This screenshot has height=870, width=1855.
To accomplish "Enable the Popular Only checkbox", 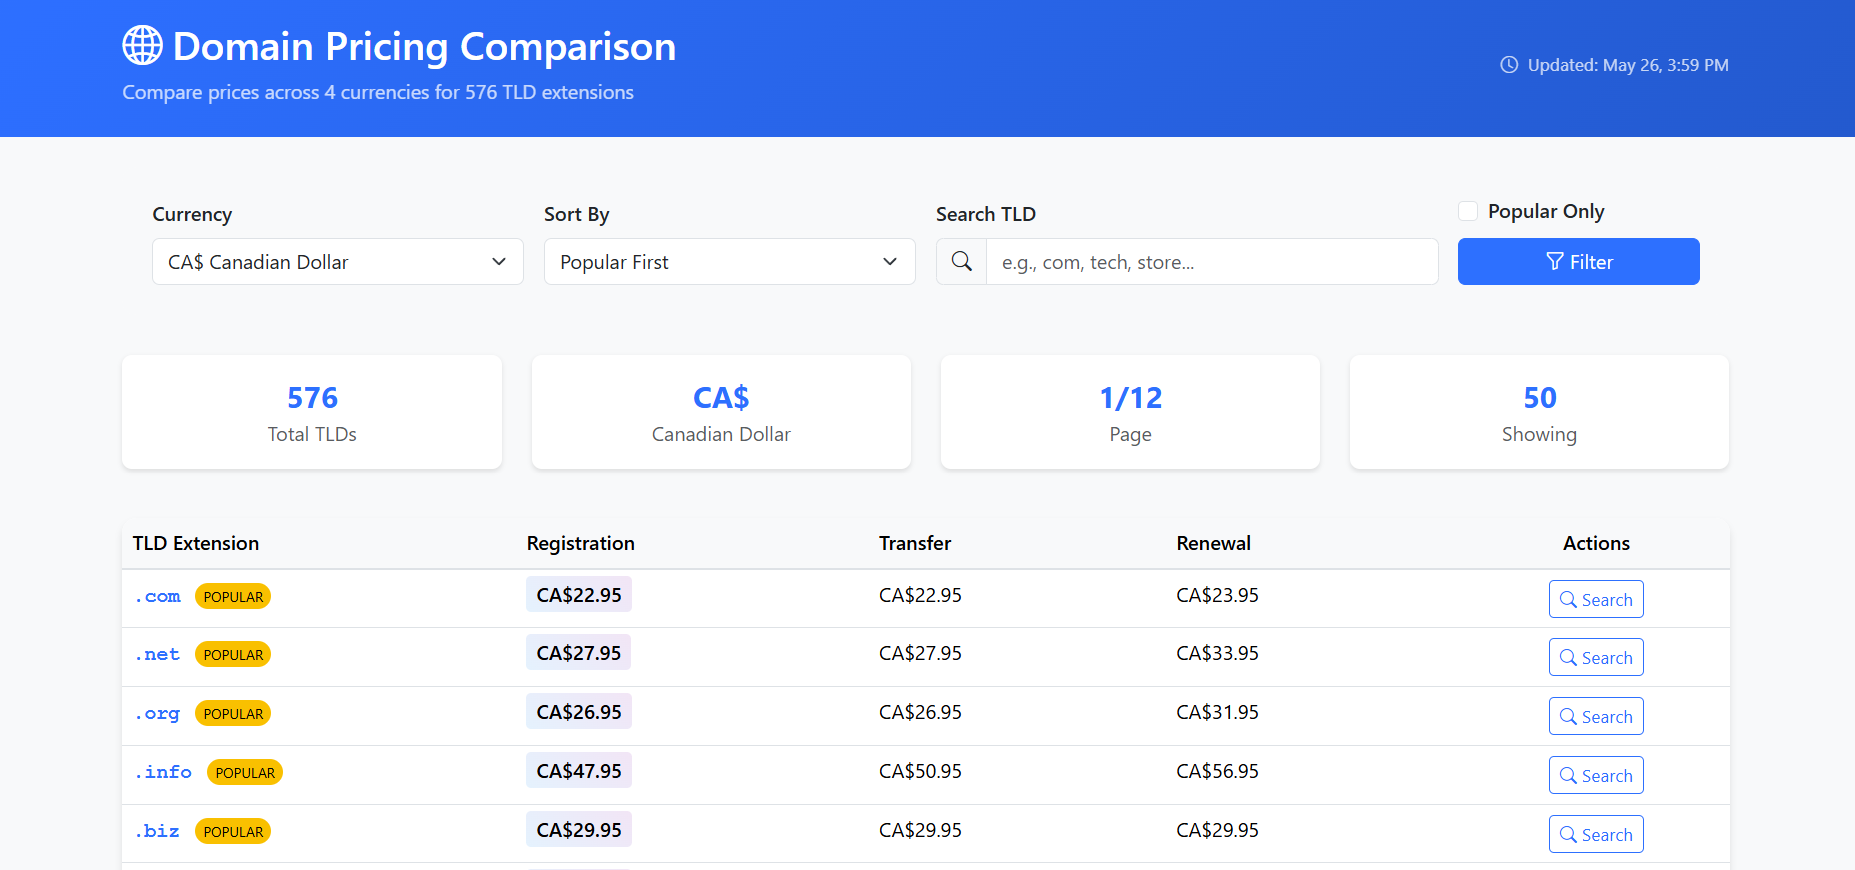I will [1468, 211].
